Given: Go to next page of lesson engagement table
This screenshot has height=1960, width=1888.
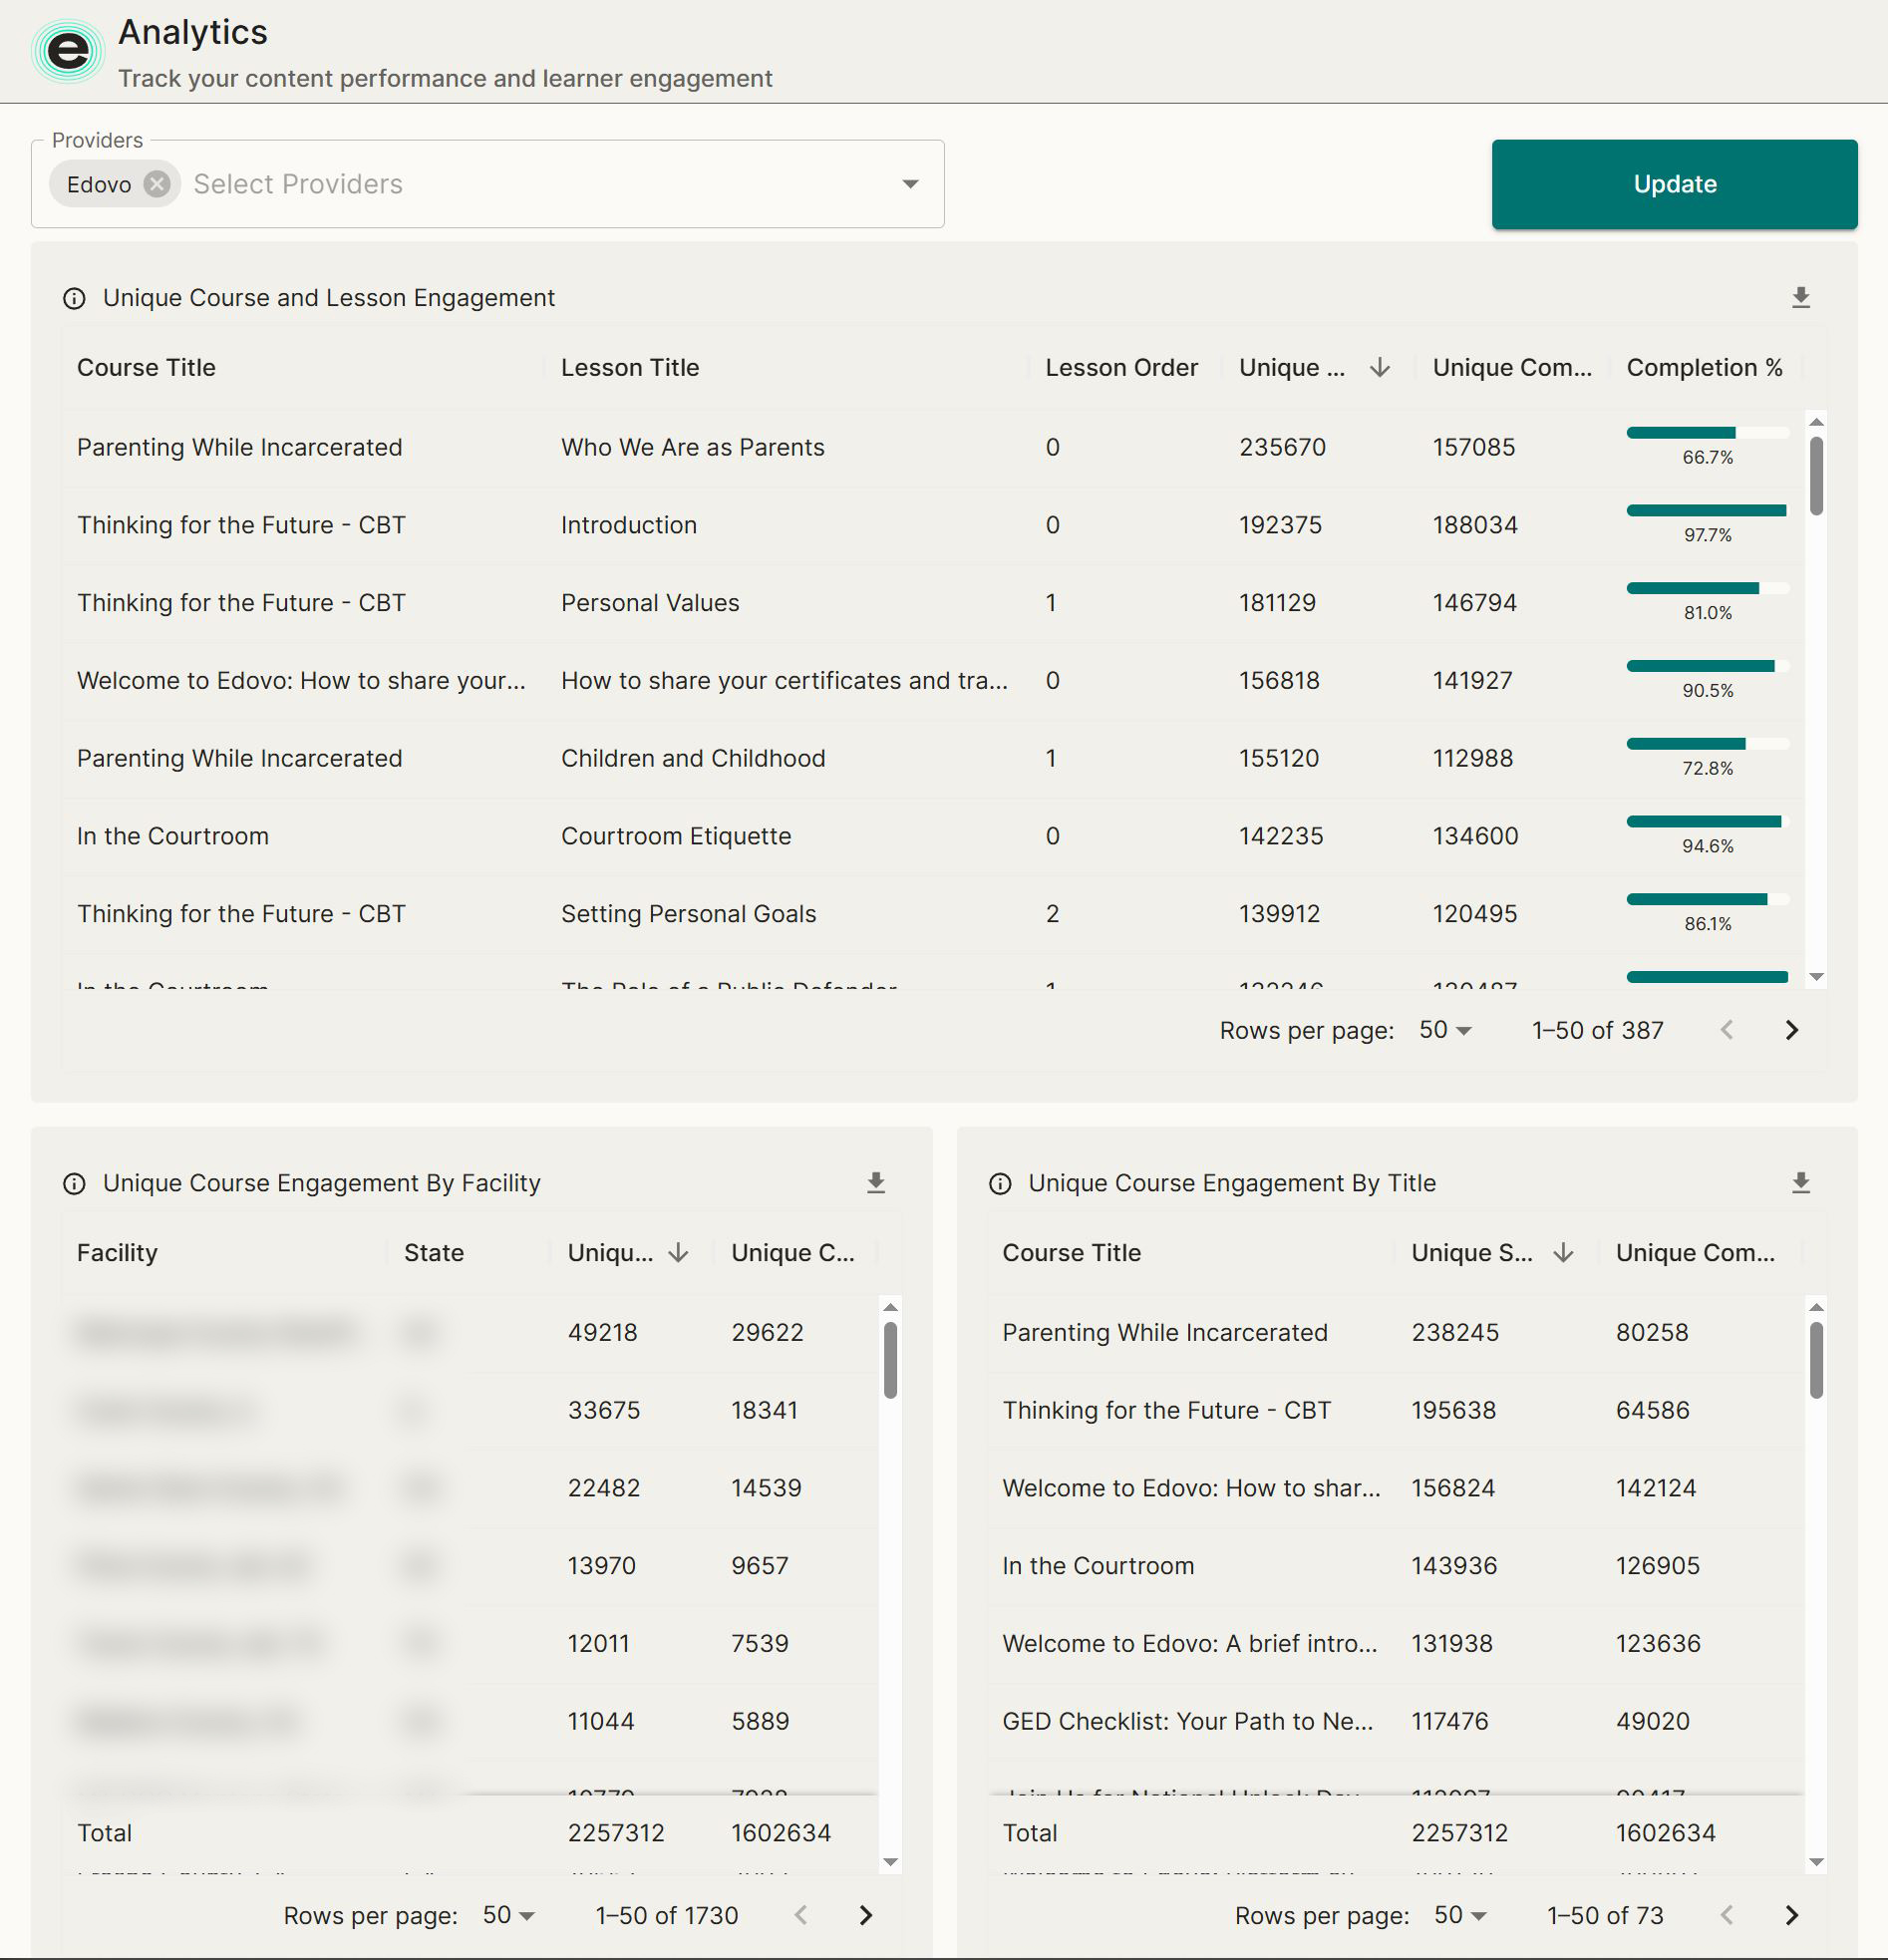Looking at the screenshot, I should pyautogui.click(x=1791, y=1030).
